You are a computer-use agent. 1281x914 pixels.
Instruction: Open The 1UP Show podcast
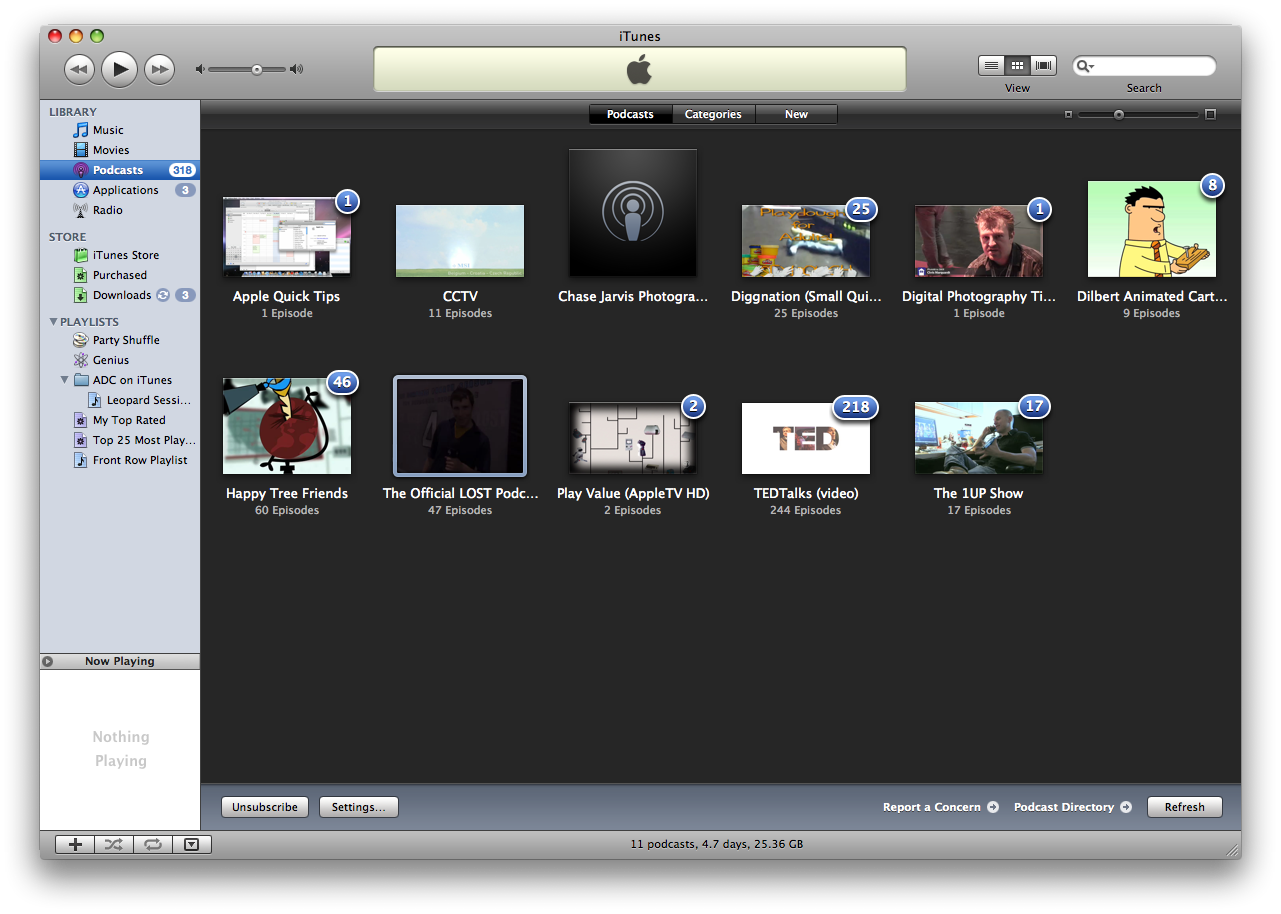point(979,438)
